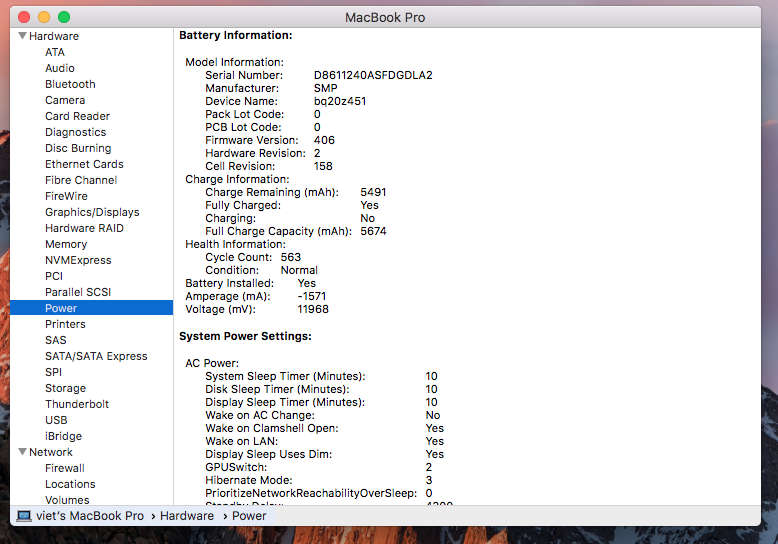The height and width of the screenshot is (544, 778).
Task: Click the MacBook Pro window title
Action: click(385, 17)
